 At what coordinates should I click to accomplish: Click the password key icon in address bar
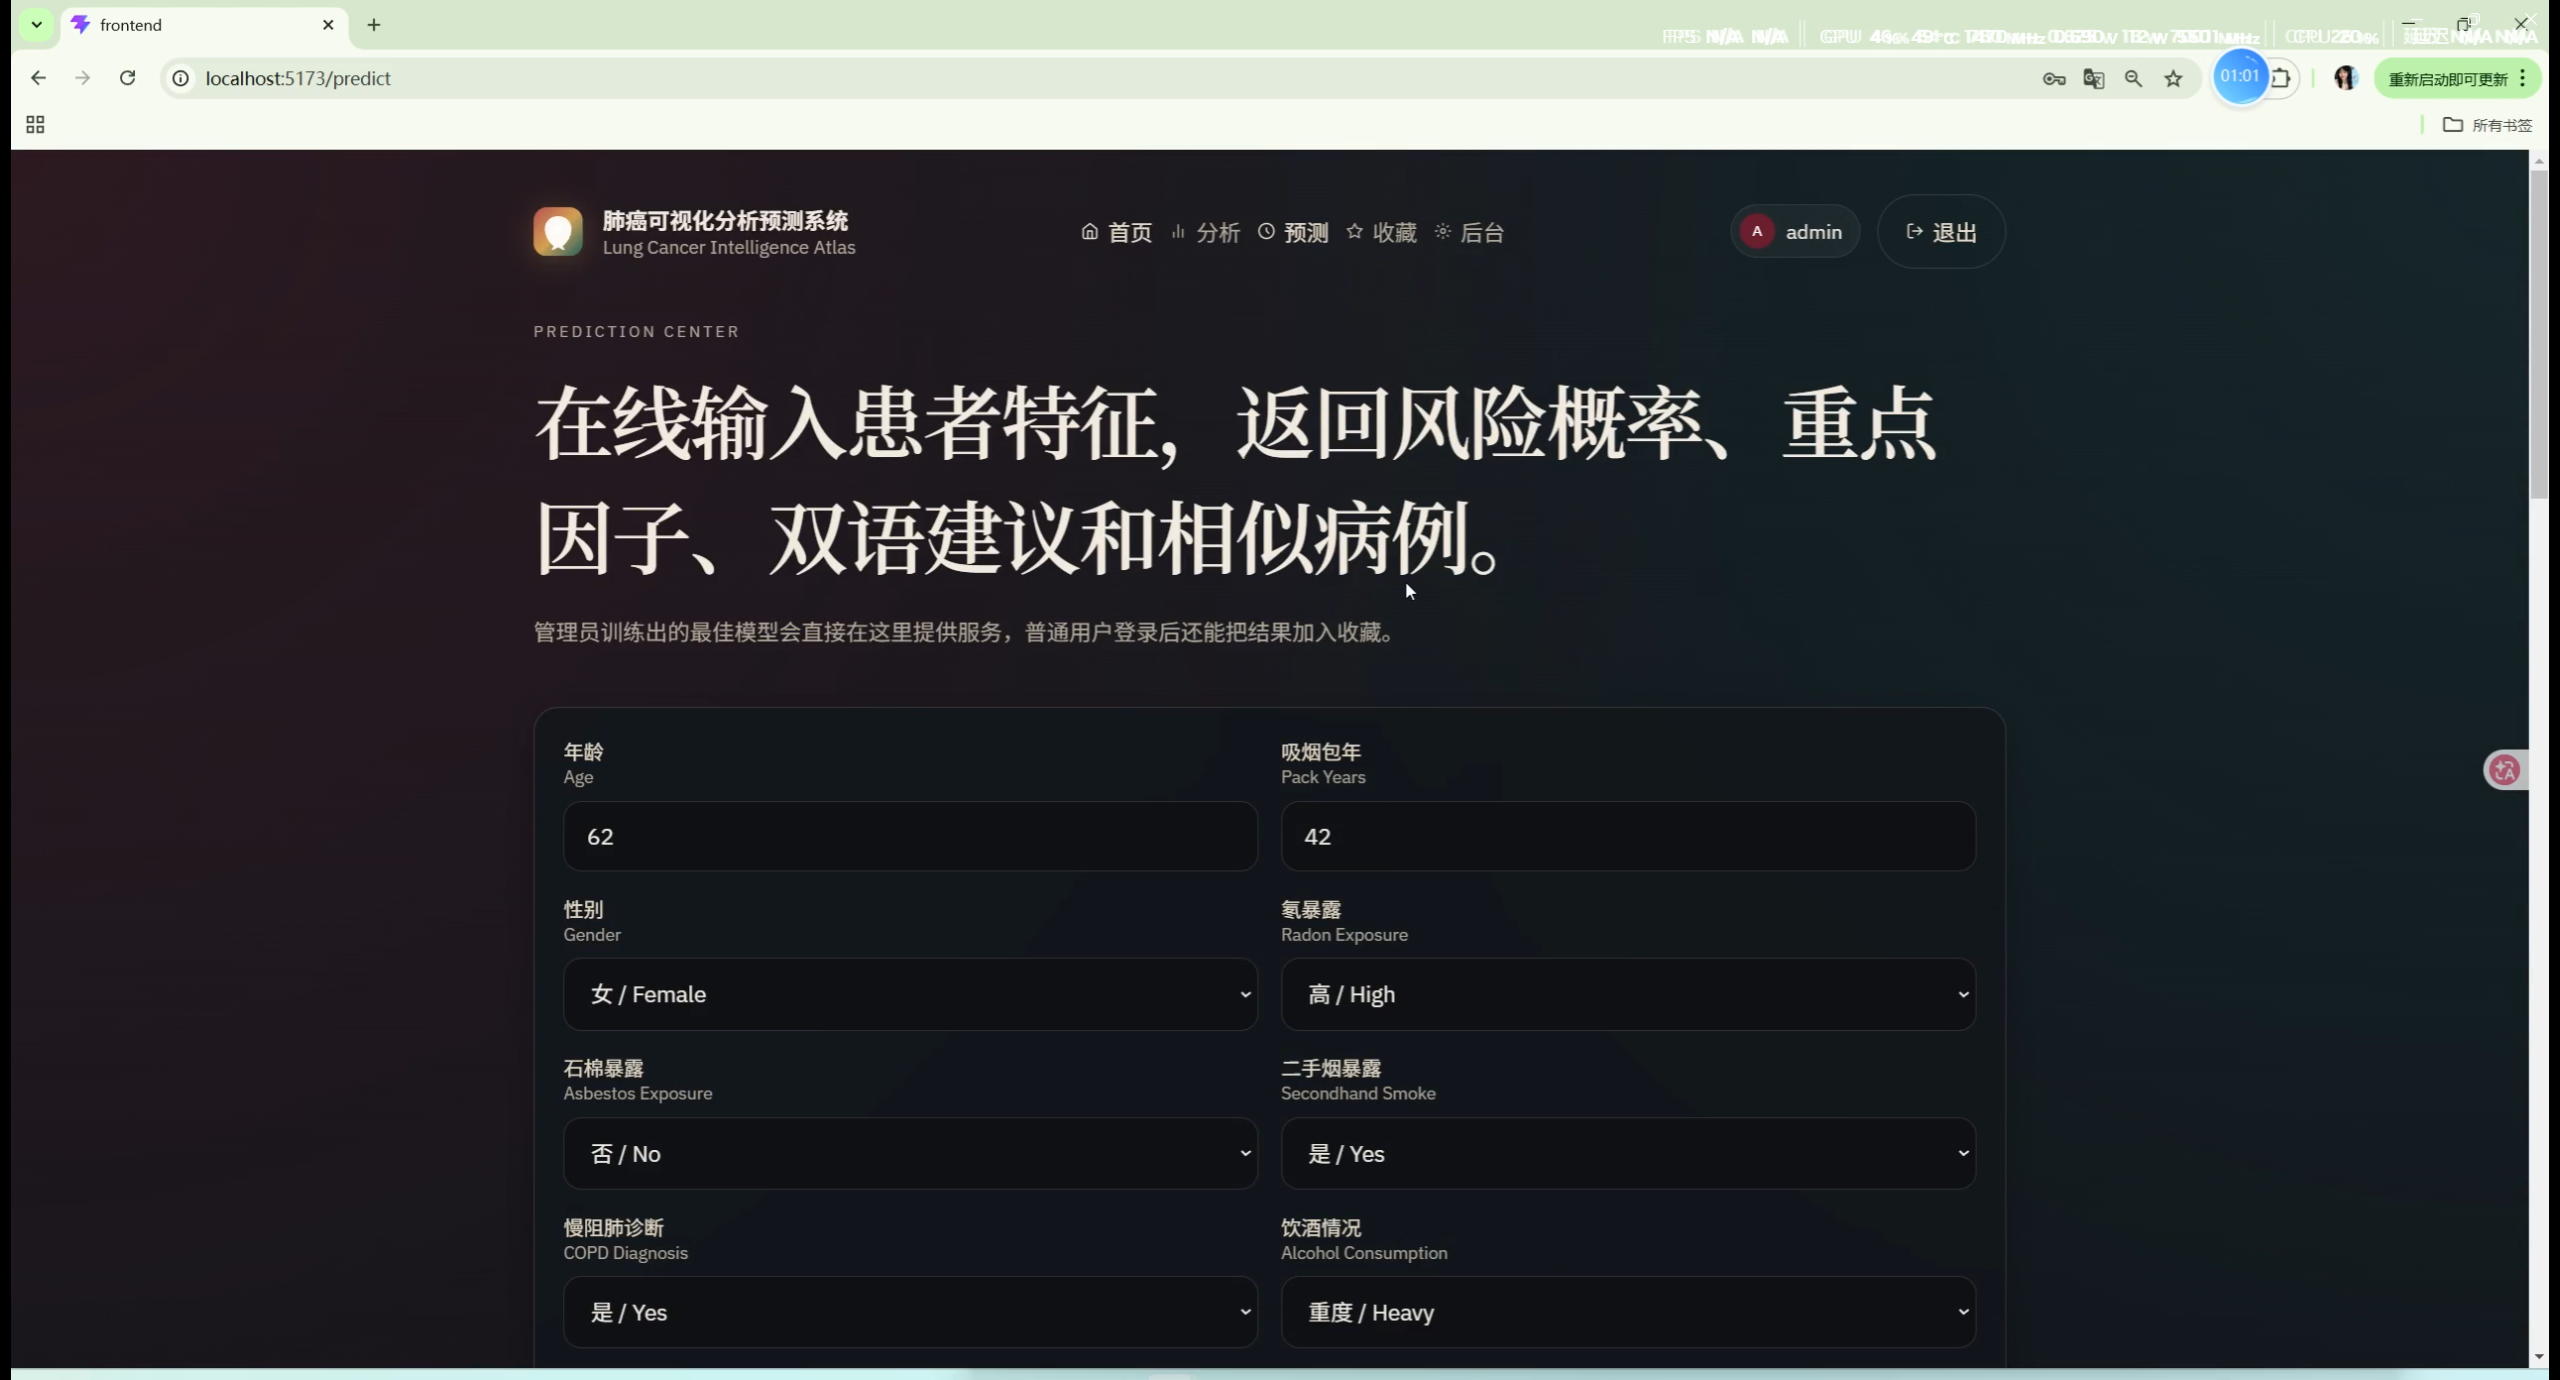tap(2053, 79)
